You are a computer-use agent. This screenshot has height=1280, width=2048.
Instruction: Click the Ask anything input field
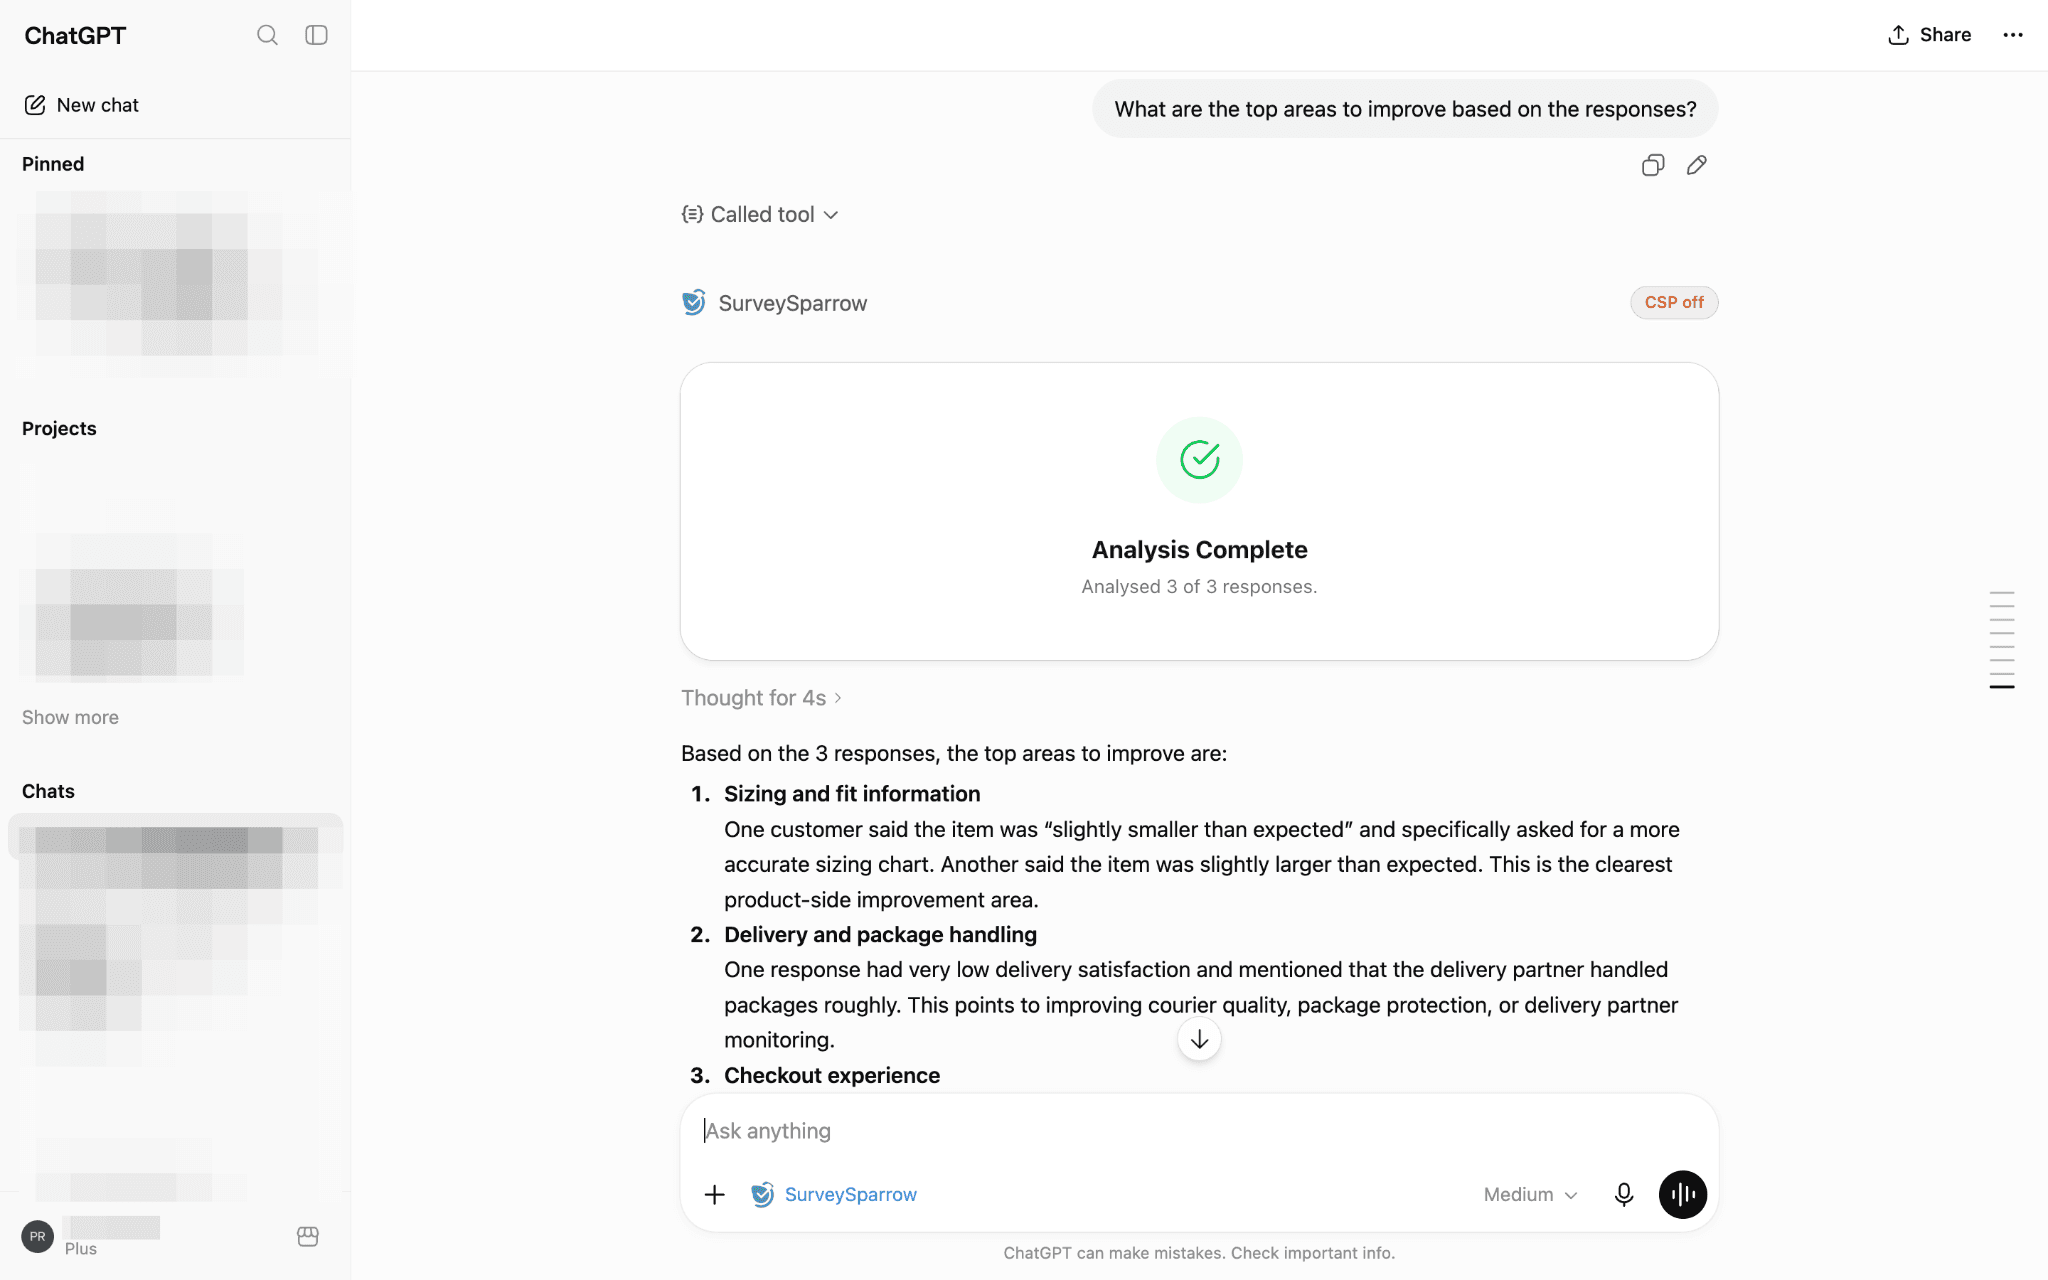1199,1131
